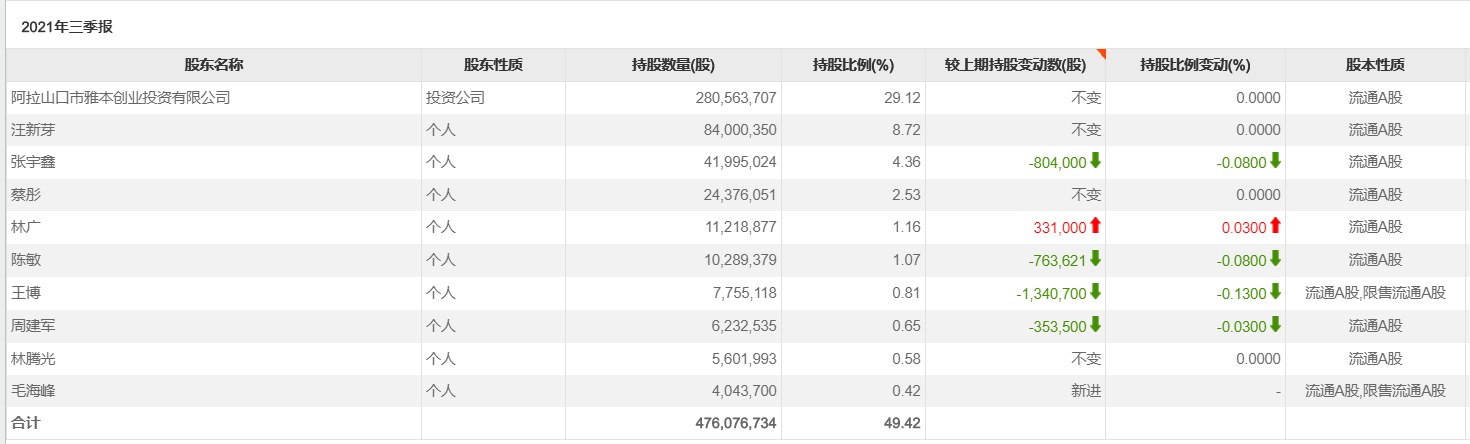Screen dimensions: 1470x444
Task: Click green down arrow in 张宇鑫 share change
Action: [x=1095, y=161]
